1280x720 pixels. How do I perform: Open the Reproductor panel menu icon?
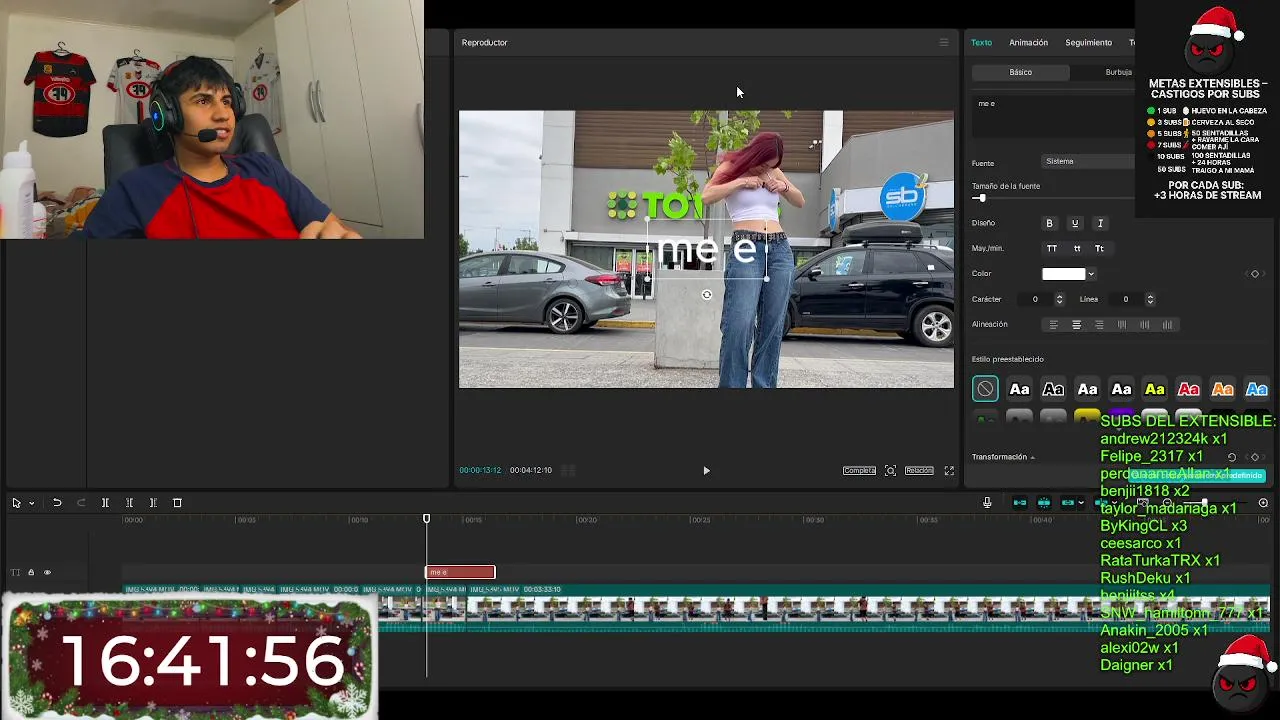(x=943, y=42)
